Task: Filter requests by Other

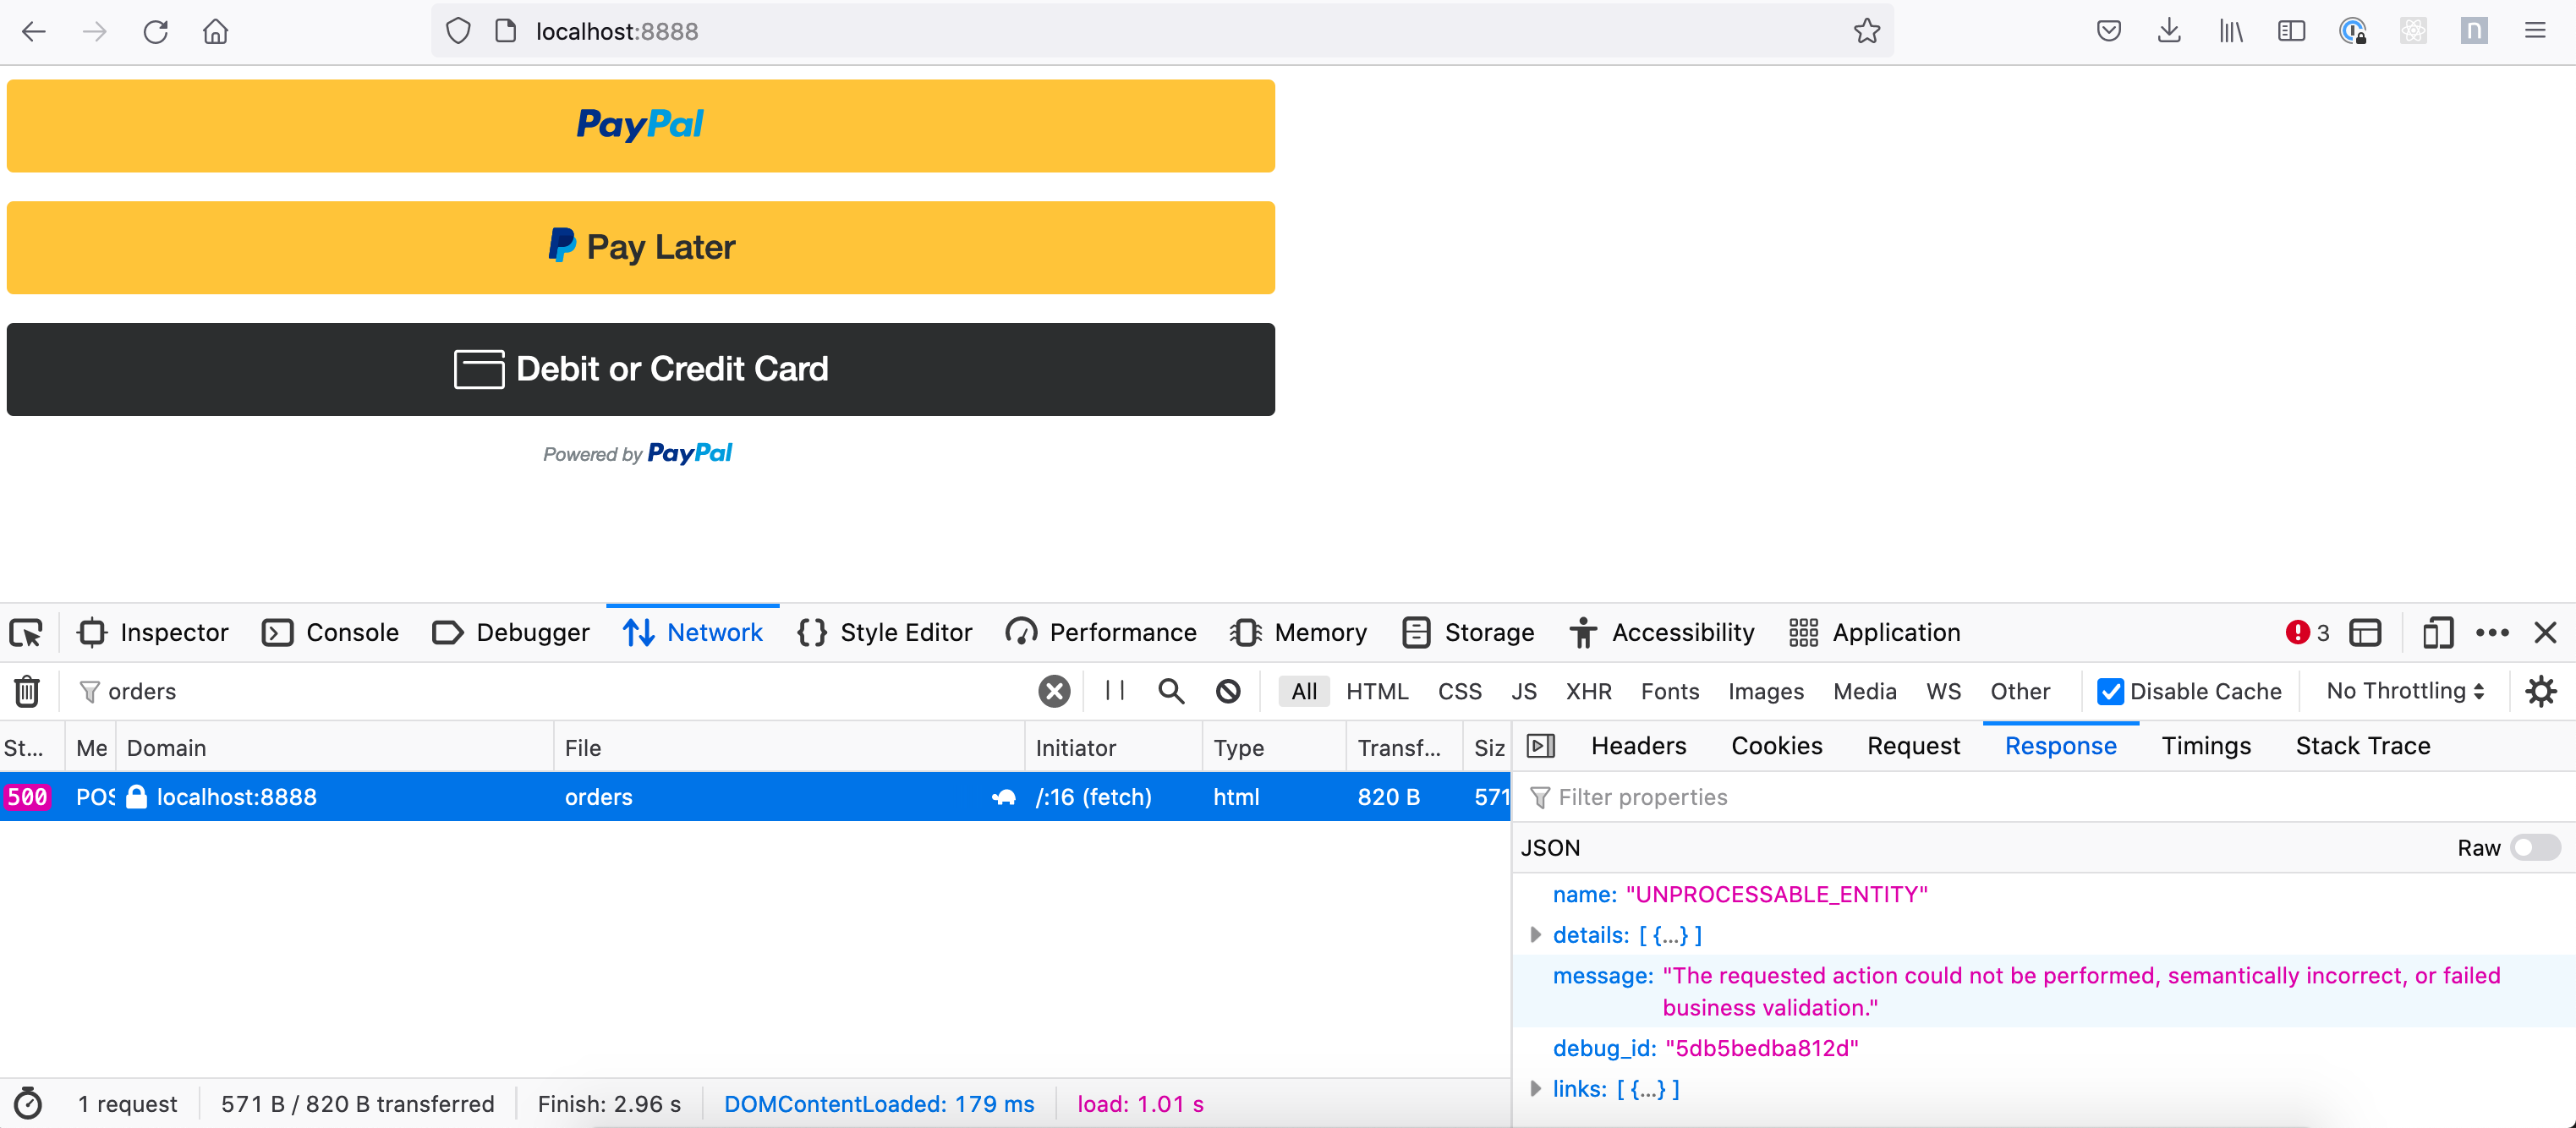Action: 2019,692
